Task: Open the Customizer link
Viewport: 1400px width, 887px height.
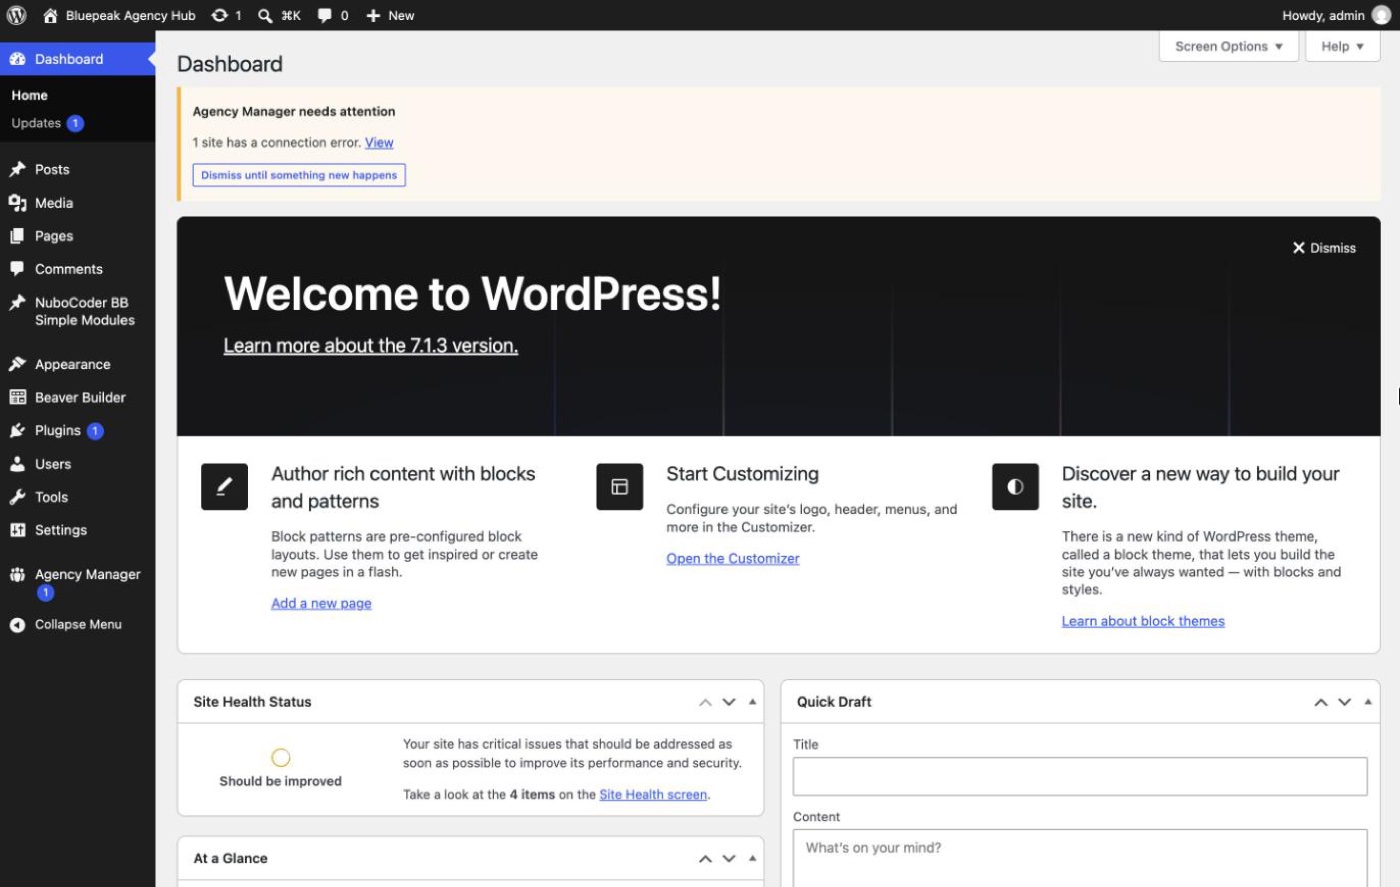Action: [733, 559]
